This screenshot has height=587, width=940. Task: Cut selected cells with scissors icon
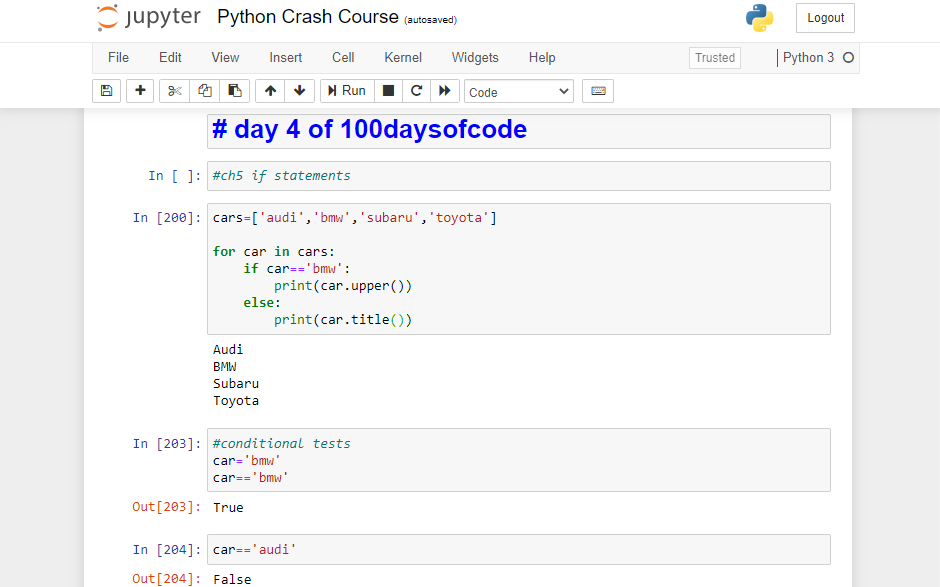174,91
